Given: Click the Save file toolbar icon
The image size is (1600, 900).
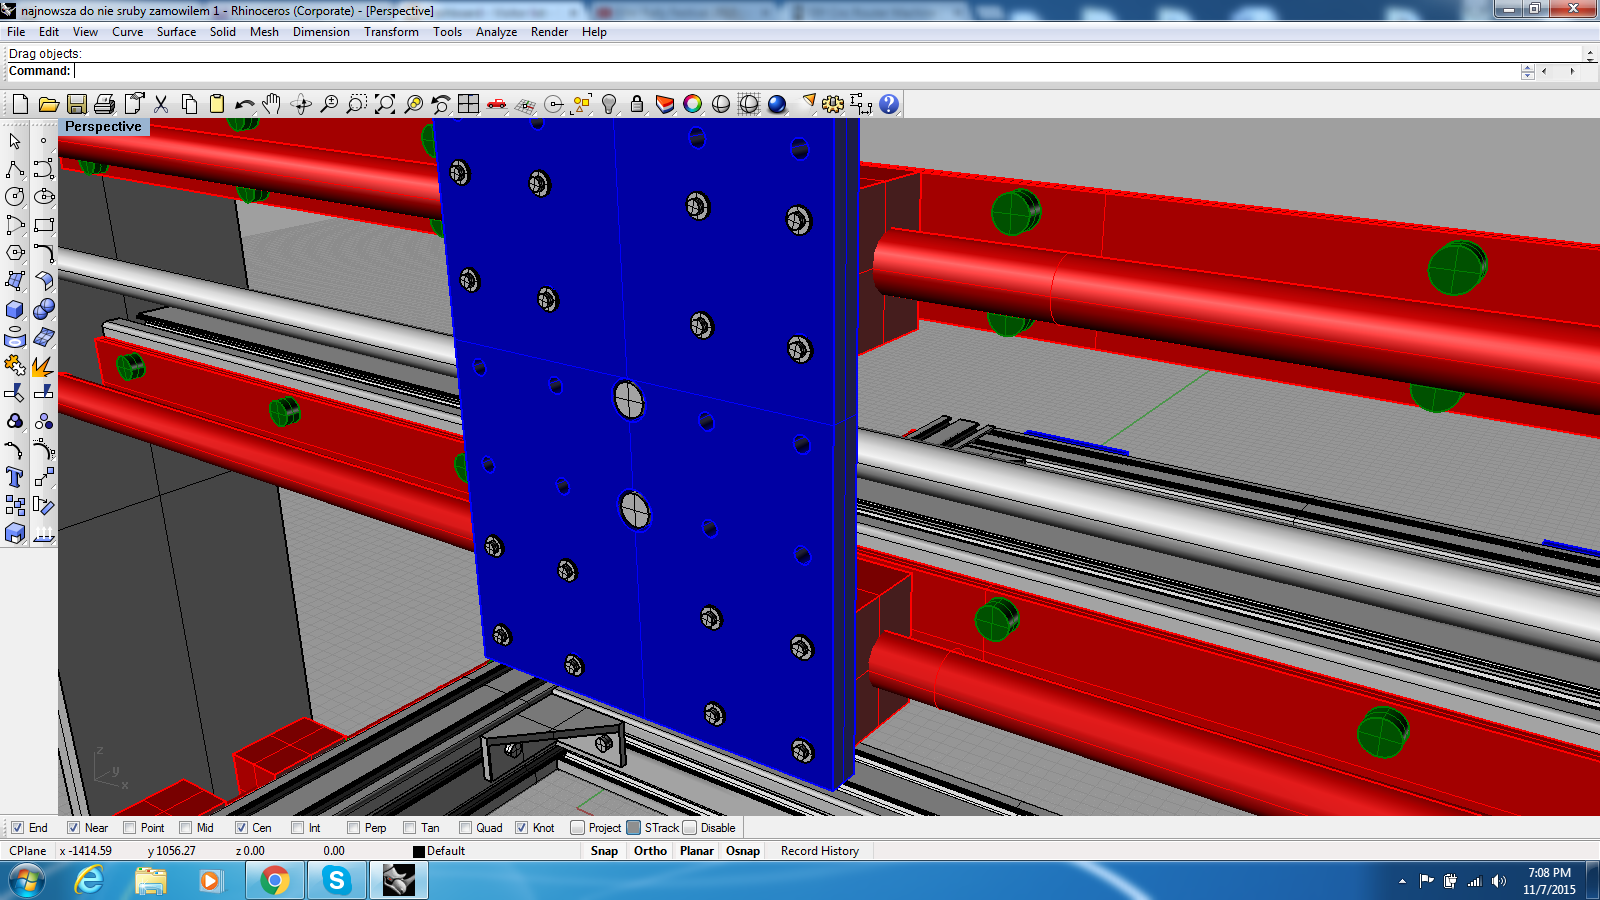Looking at the screenshot, I should pyautogui.click(x=76, y=104).
